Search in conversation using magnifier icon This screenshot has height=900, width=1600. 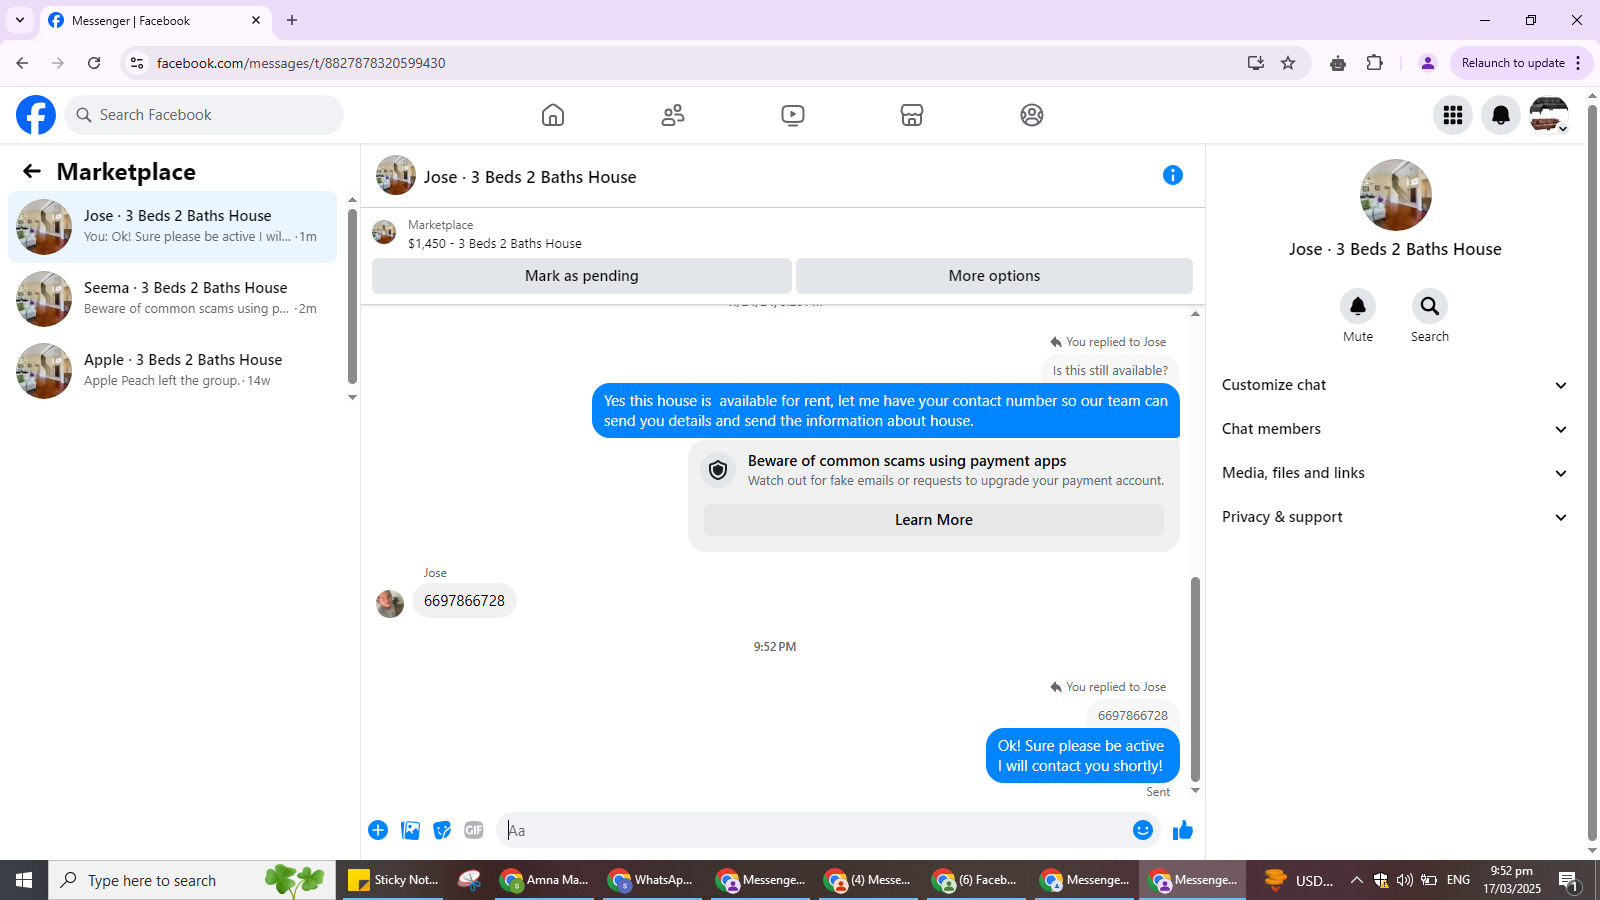[x=1430, y=306]
